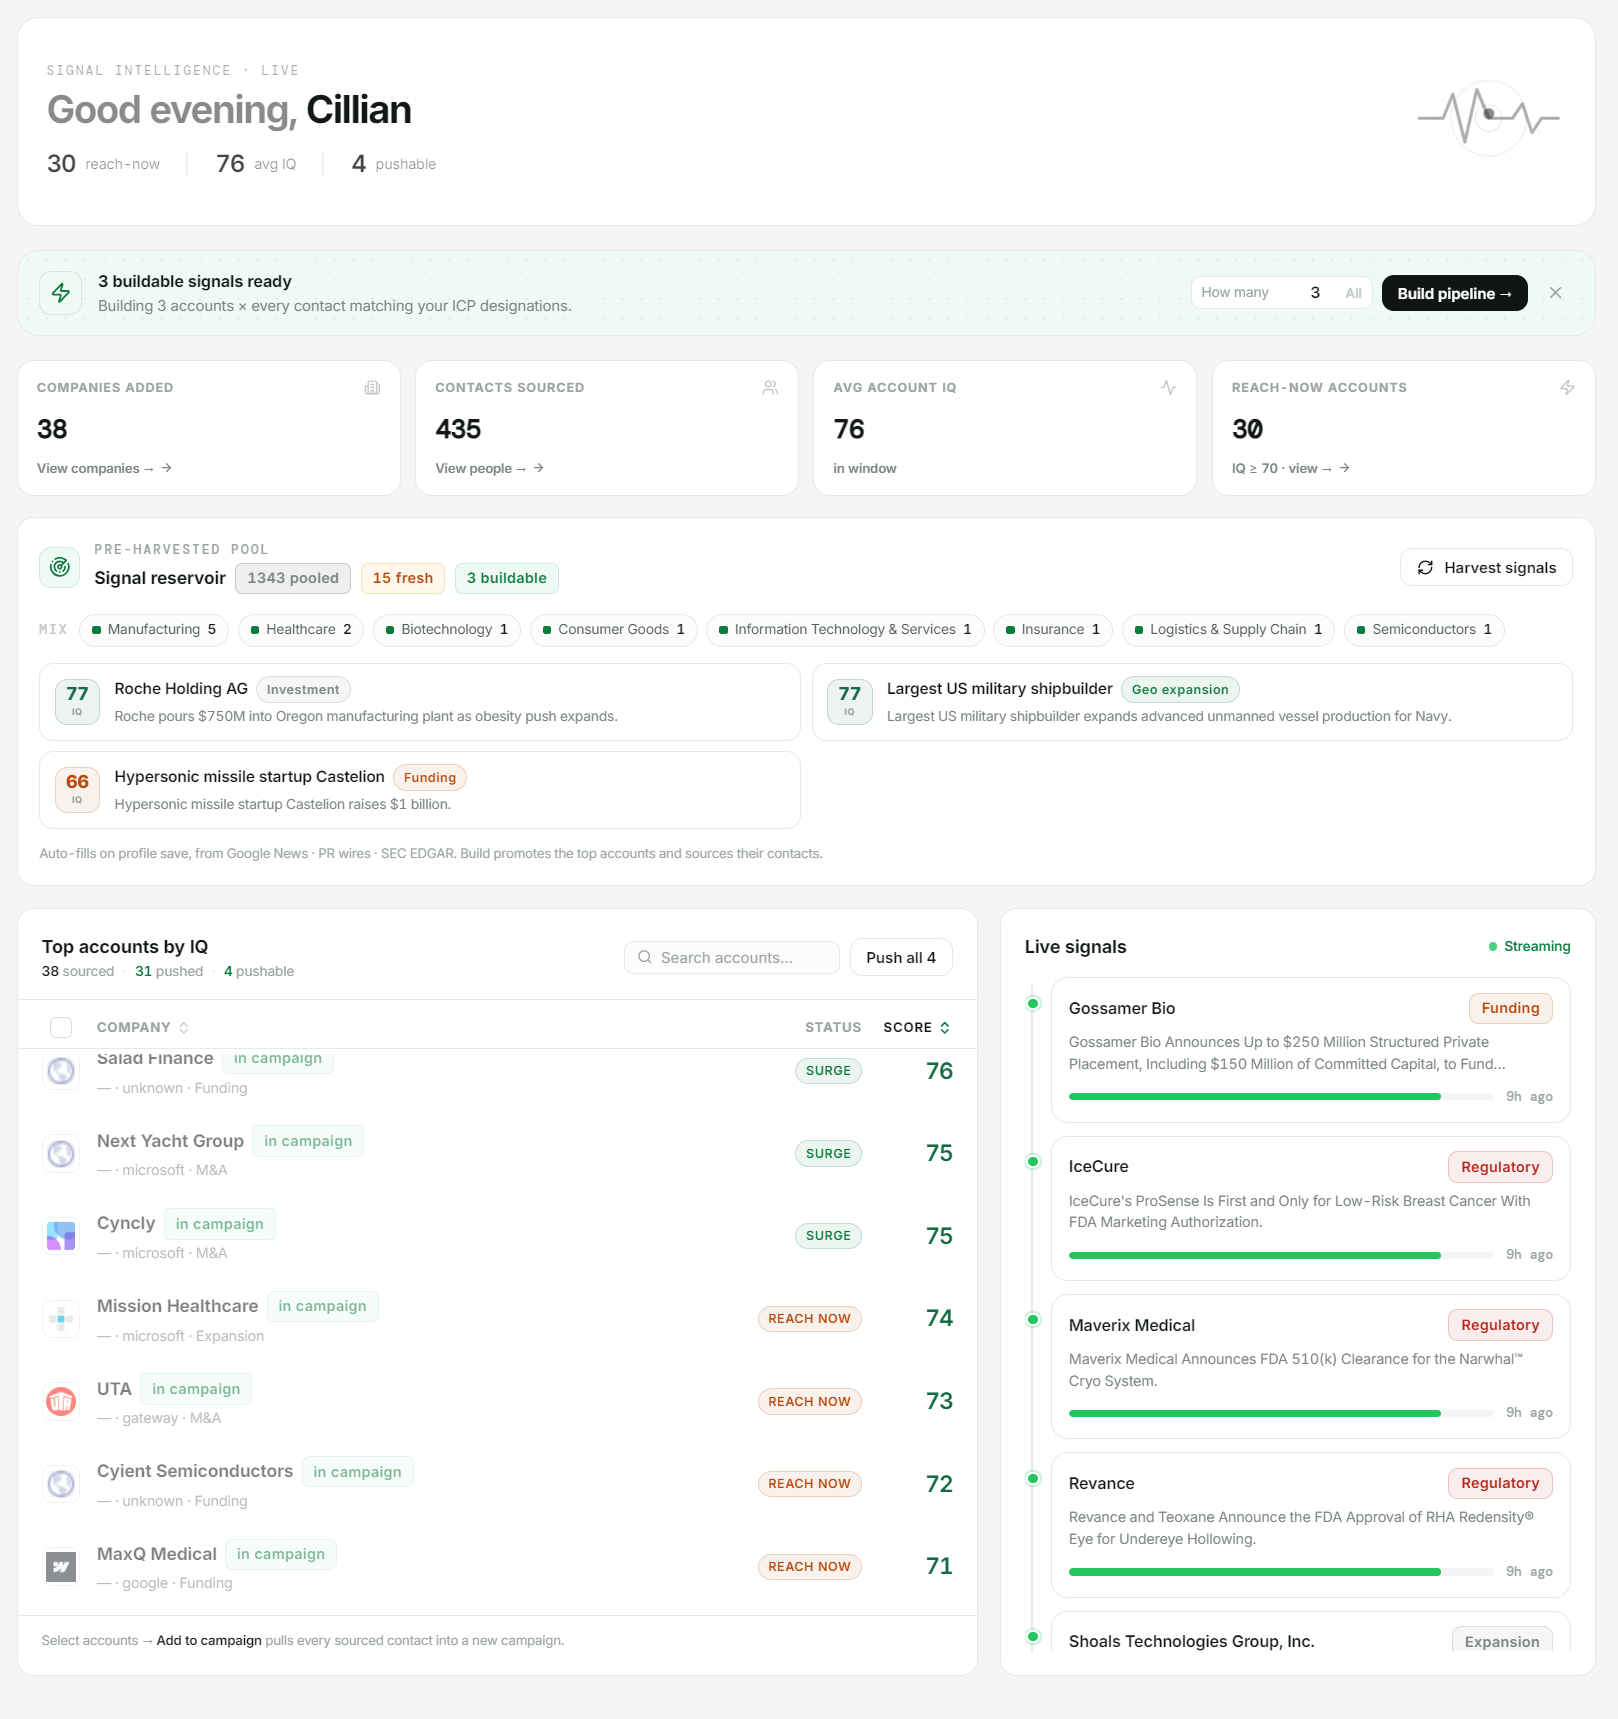Image resolution: width=1618 pixels, height=1719 pixels.
Task: Click the UTA company logo
Action: (x=61, y=1401)
